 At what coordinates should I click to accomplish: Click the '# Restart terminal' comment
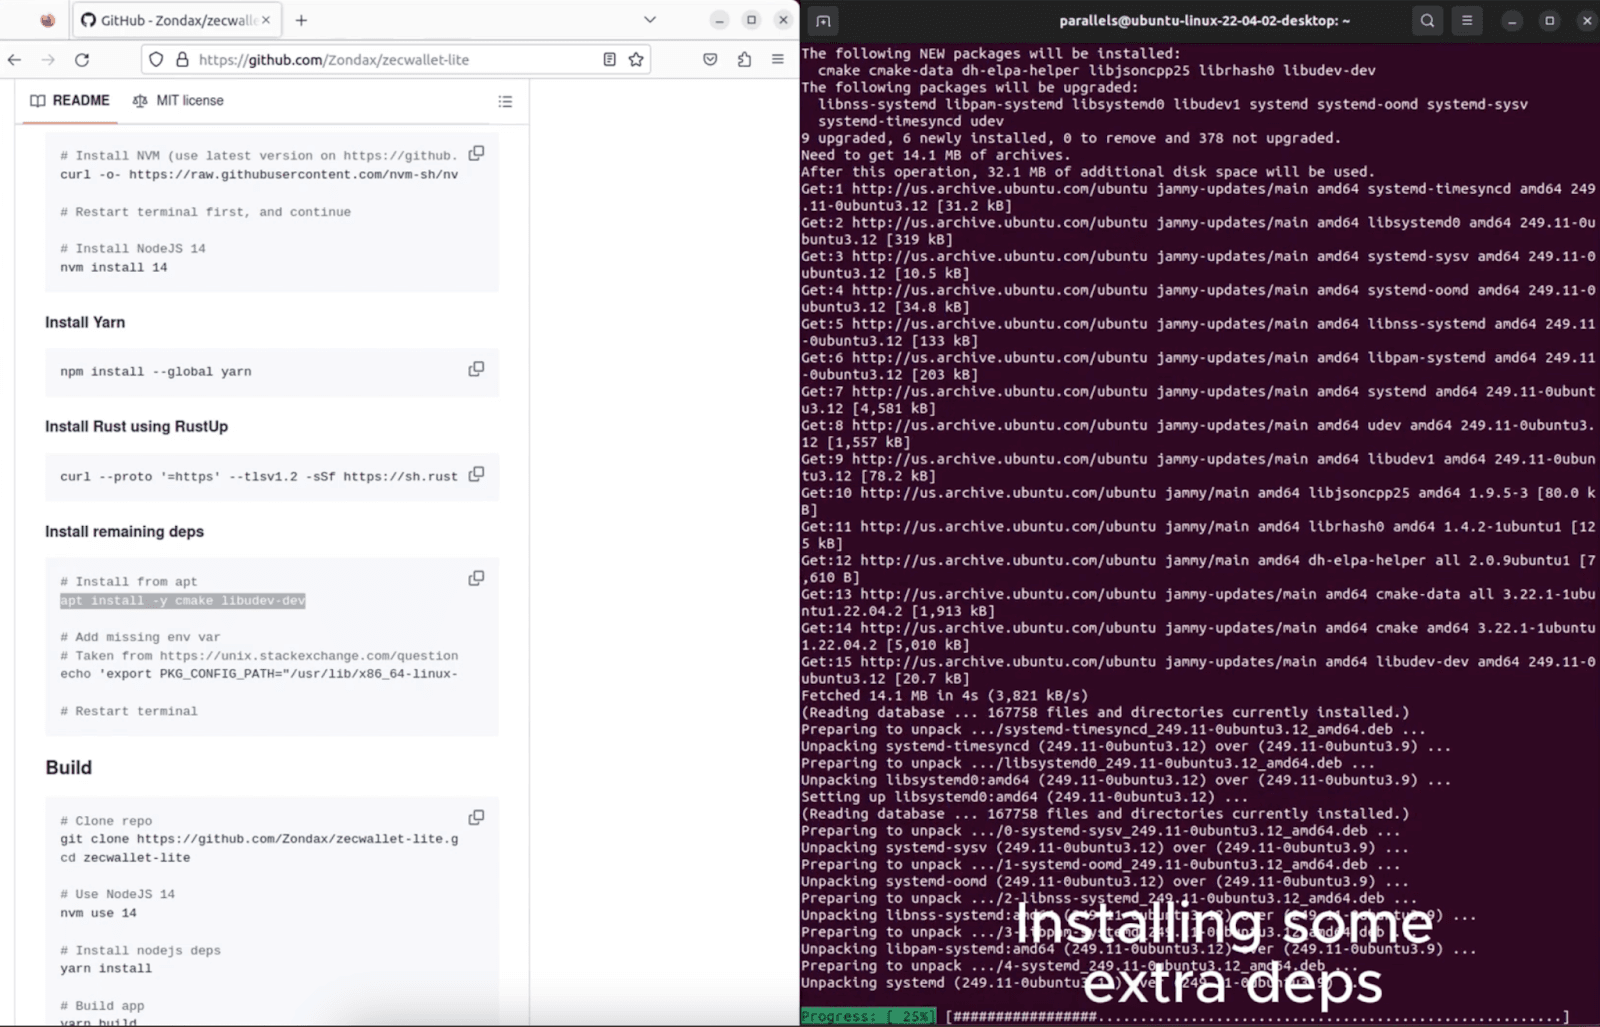[129, 712]
